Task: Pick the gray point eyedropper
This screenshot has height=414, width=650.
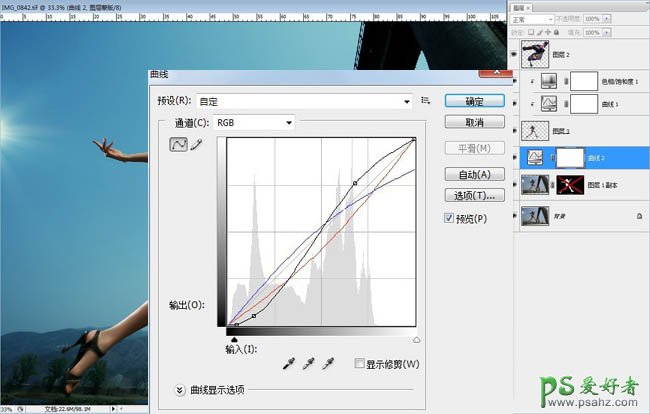Action: (308, 363)
